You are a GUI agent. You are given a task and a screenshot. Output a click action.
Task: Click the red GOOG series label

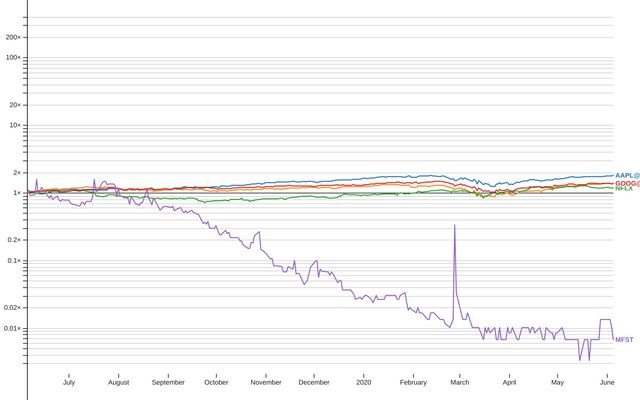click(x=626, y=183)
